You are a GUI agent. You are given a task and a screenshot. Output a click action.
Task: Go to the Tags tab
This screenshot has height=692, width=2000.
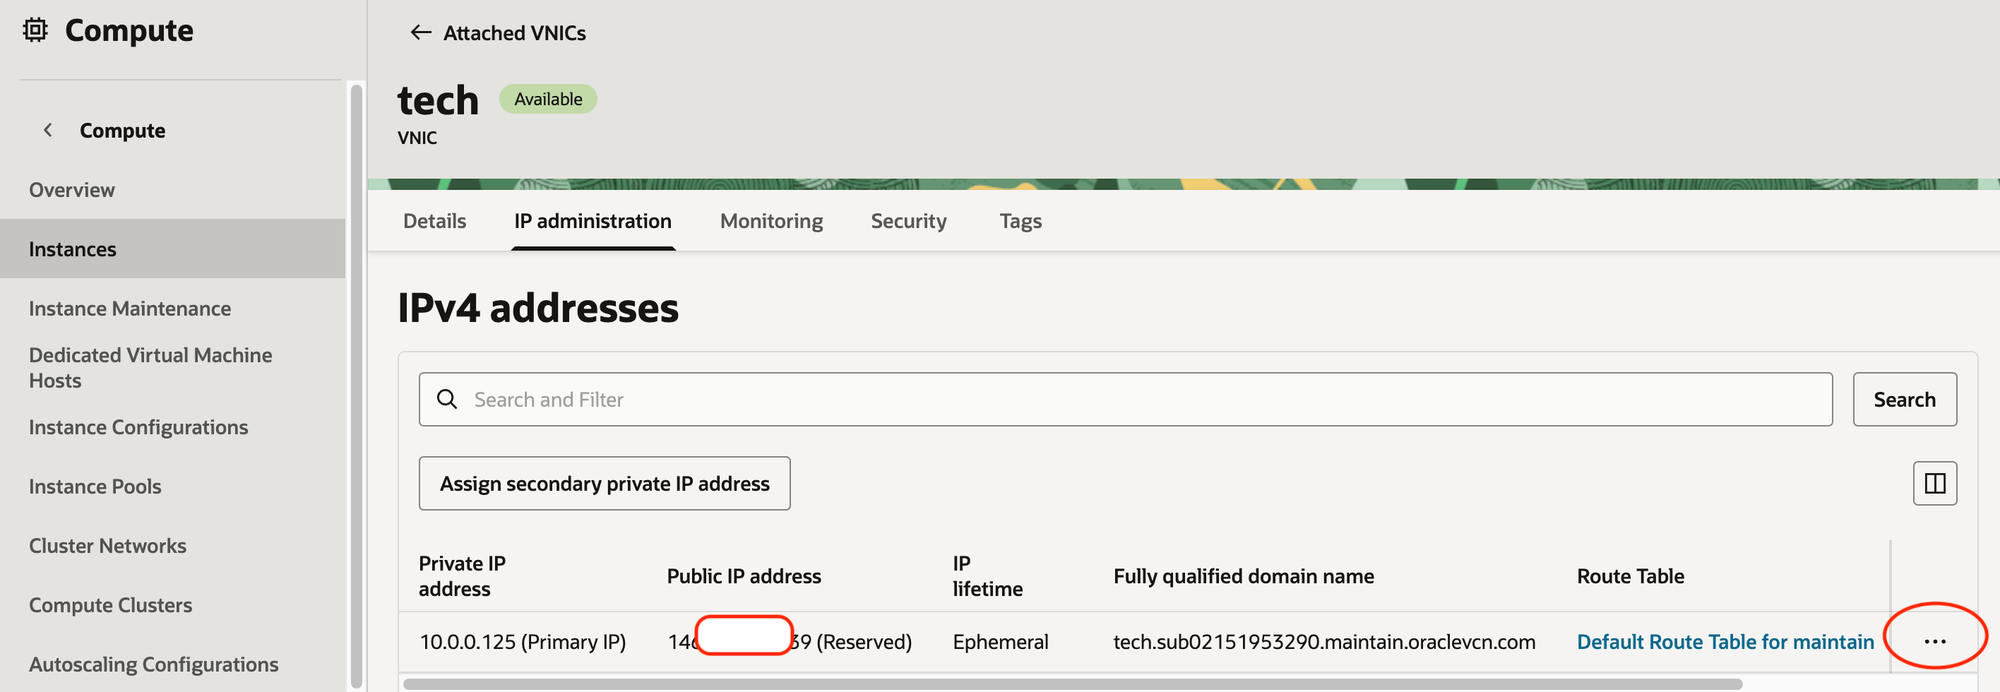[1020, 221]
